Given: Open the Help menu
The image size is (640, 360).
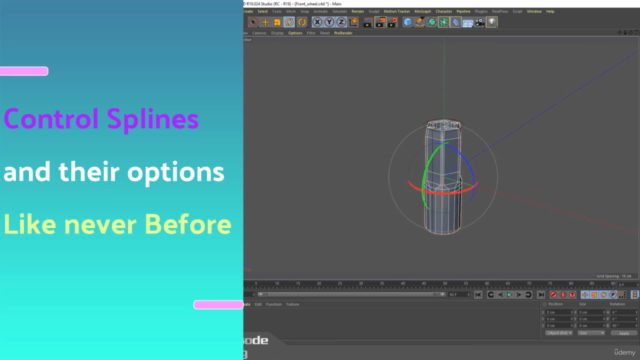Looking at the screenshot, I should tap(550, 11).
